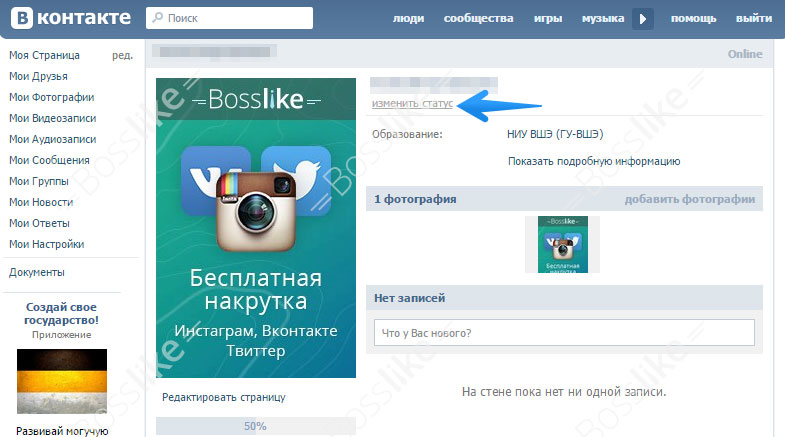Screen dimensions: 785x437
Task: Click НИУ ВШЭ (ГУ-ВШЭ) education link
Action: [555, 134]
